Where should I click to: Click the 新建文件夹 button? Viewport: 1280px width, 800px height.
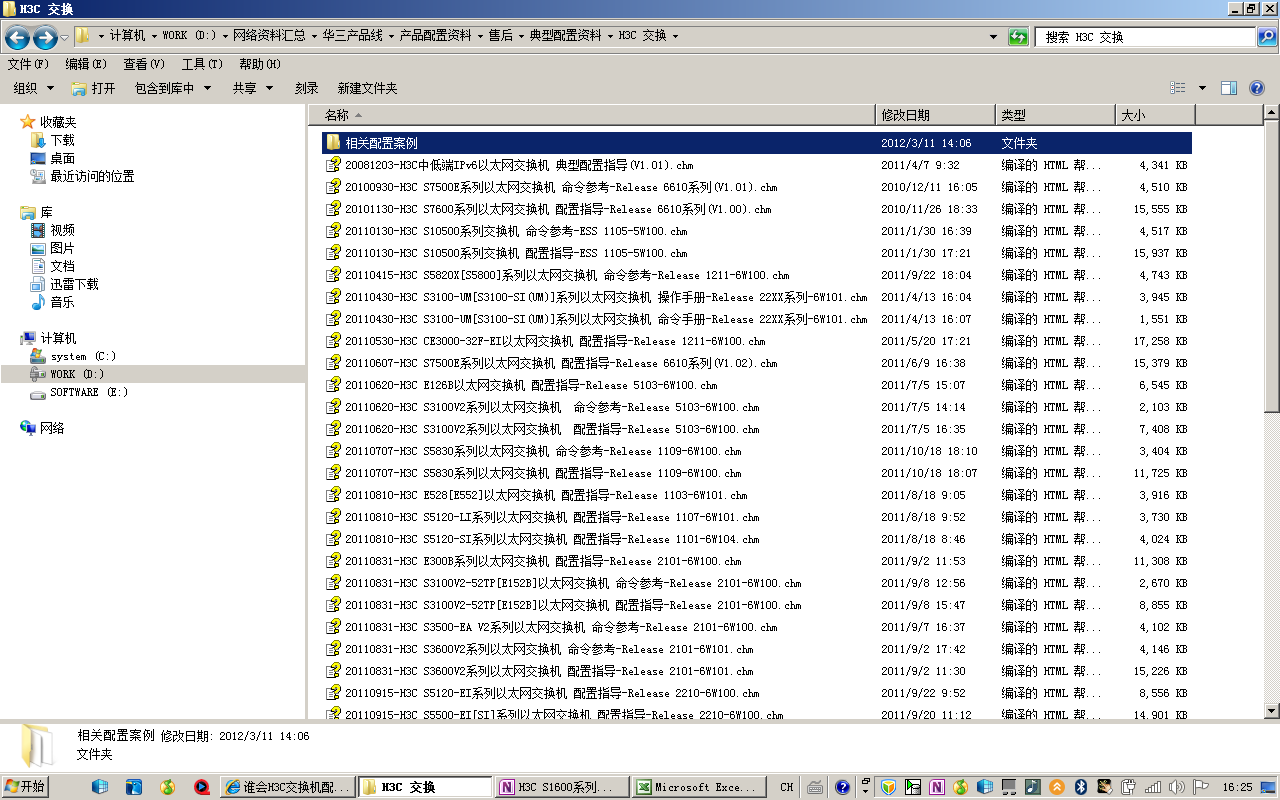[x=367, y=88]
